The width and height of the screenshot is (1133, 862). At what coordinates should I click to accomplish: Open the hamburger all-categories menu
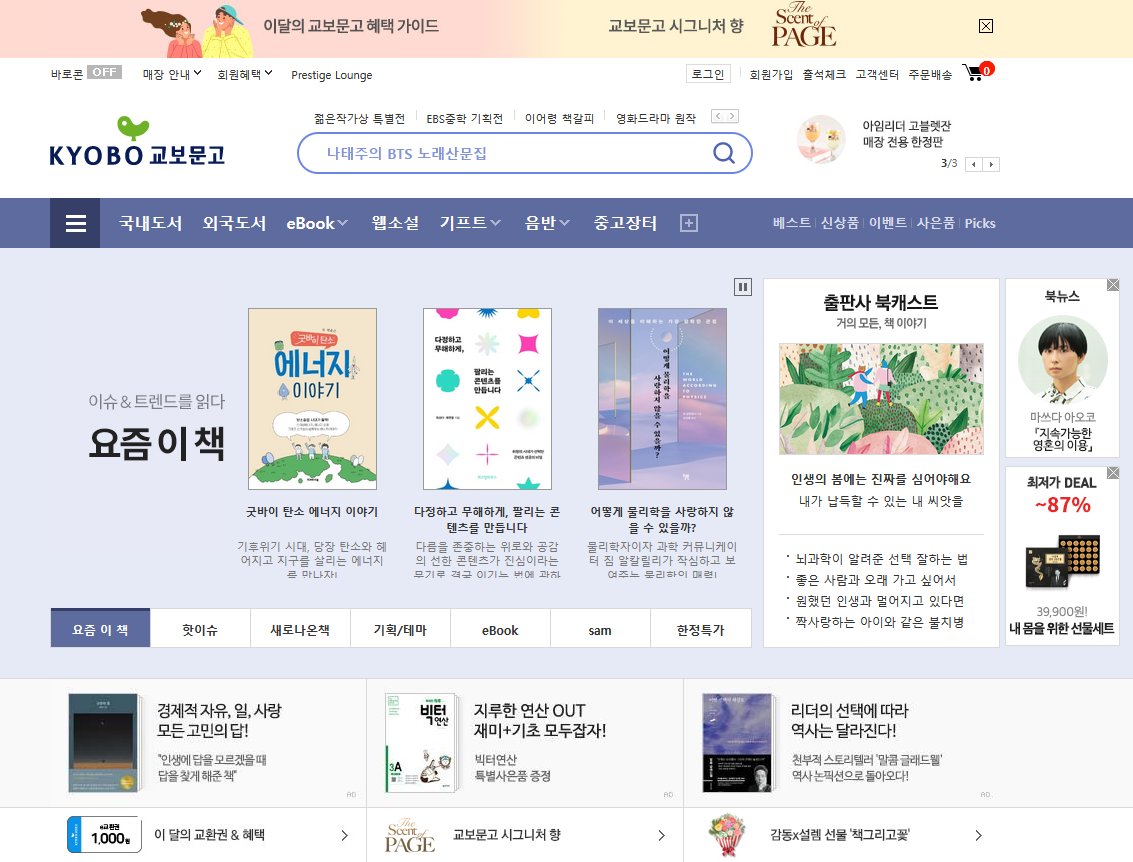click(x=75, y=223)
